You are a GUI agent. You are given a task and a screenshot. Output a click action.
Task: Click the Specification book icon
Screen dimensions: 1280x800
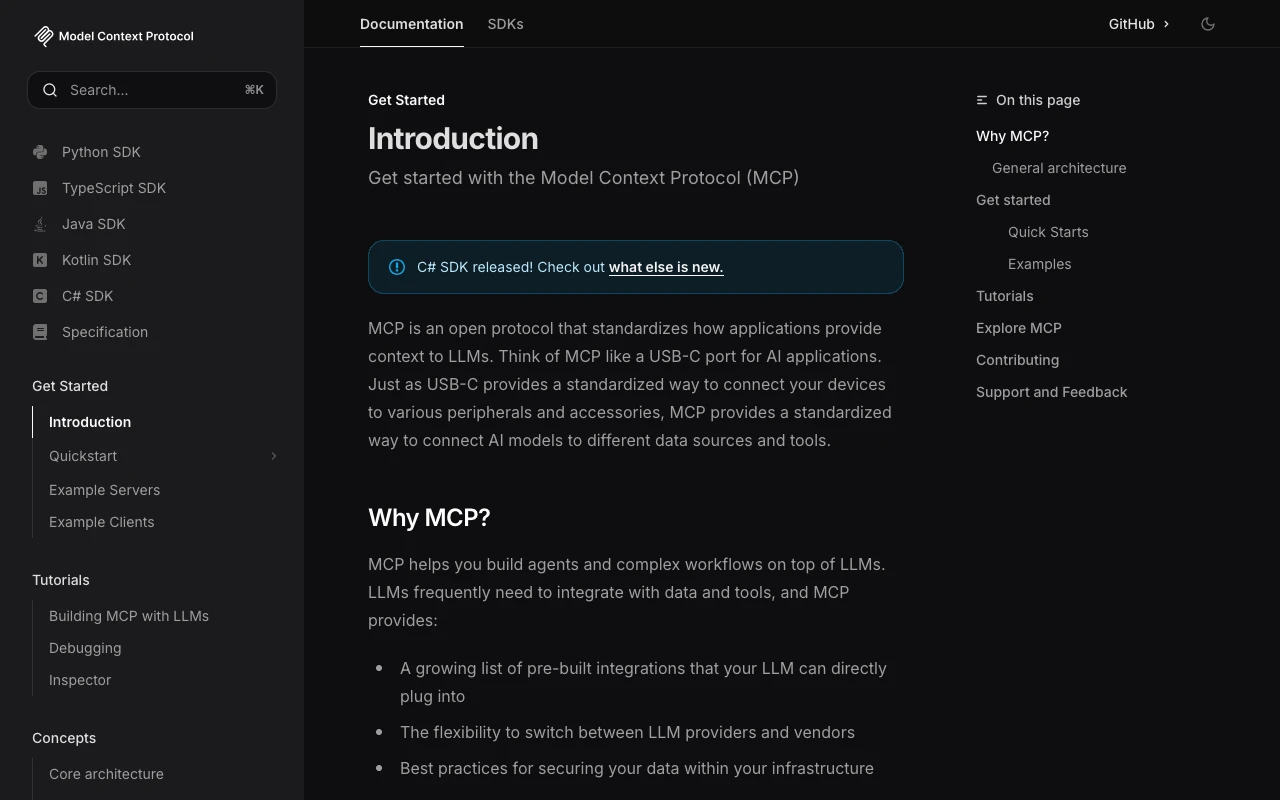pos(40,332)
